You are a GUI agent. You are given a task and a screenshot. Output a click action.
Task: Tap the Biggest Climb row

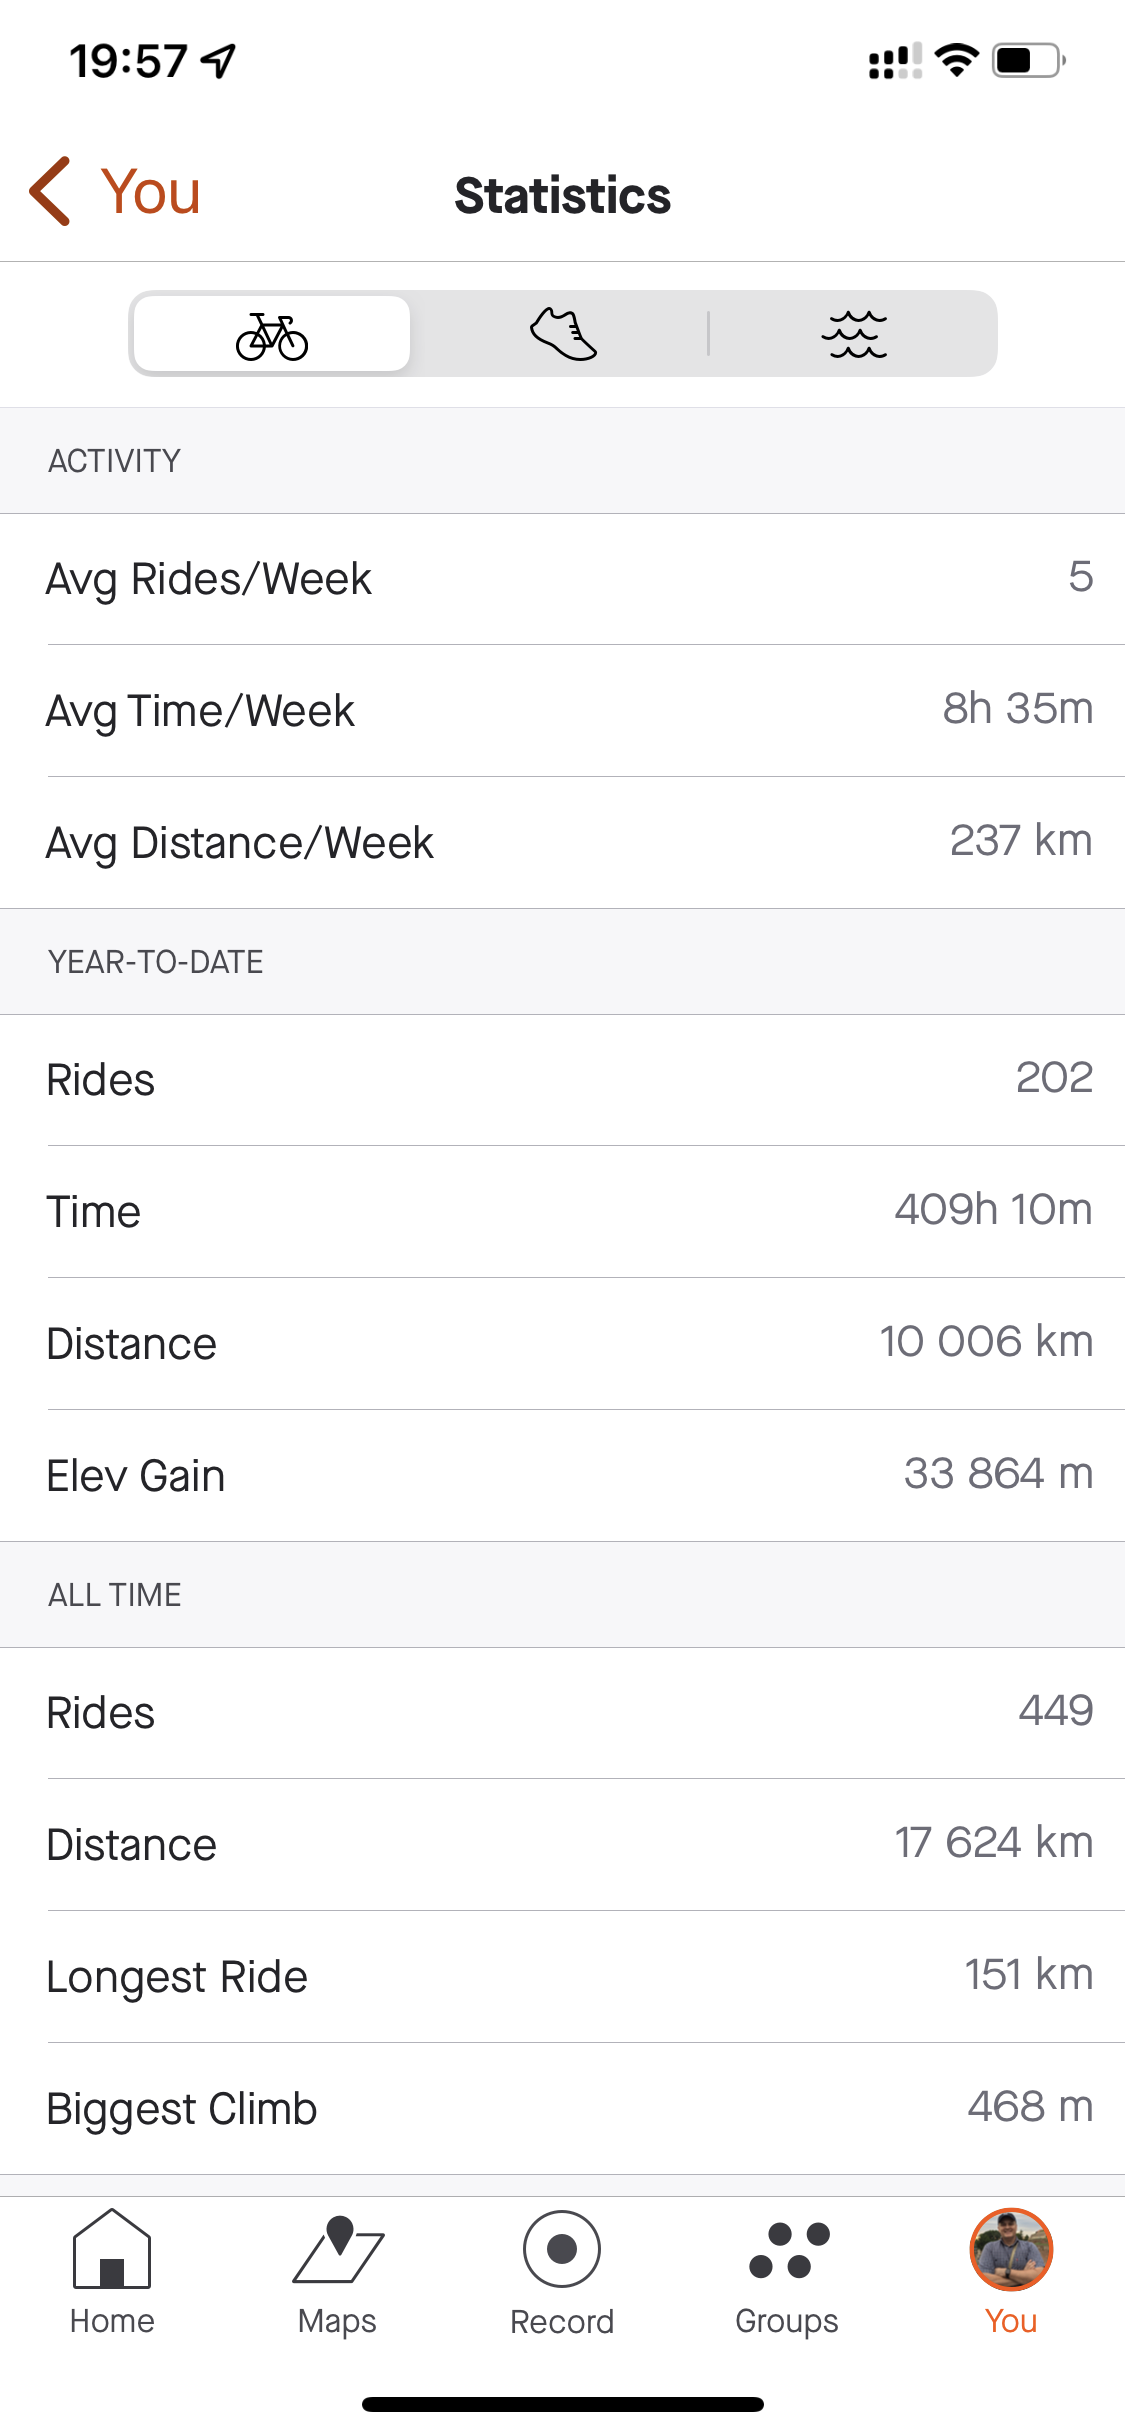click(x=562, y=2109)
